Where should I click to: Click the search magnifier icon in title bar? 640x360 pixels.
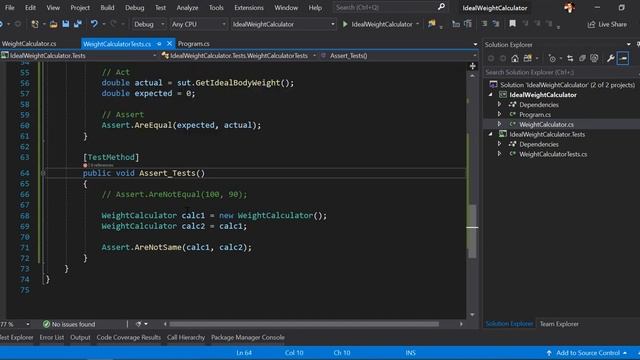[441, 7]
